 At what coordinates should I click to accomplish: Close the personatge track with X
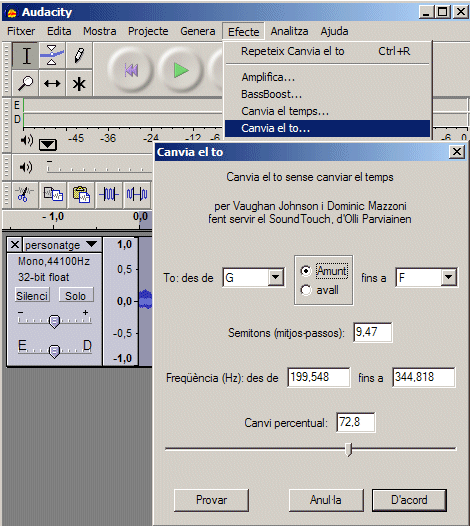tap(14, 245)
